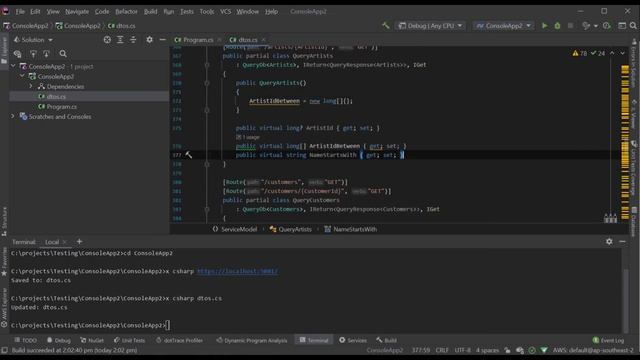Collapse the ConsoleApp2 solution node
Image resolution: width=640 pixels, height=360 pixels.
(x=13, y=66)
